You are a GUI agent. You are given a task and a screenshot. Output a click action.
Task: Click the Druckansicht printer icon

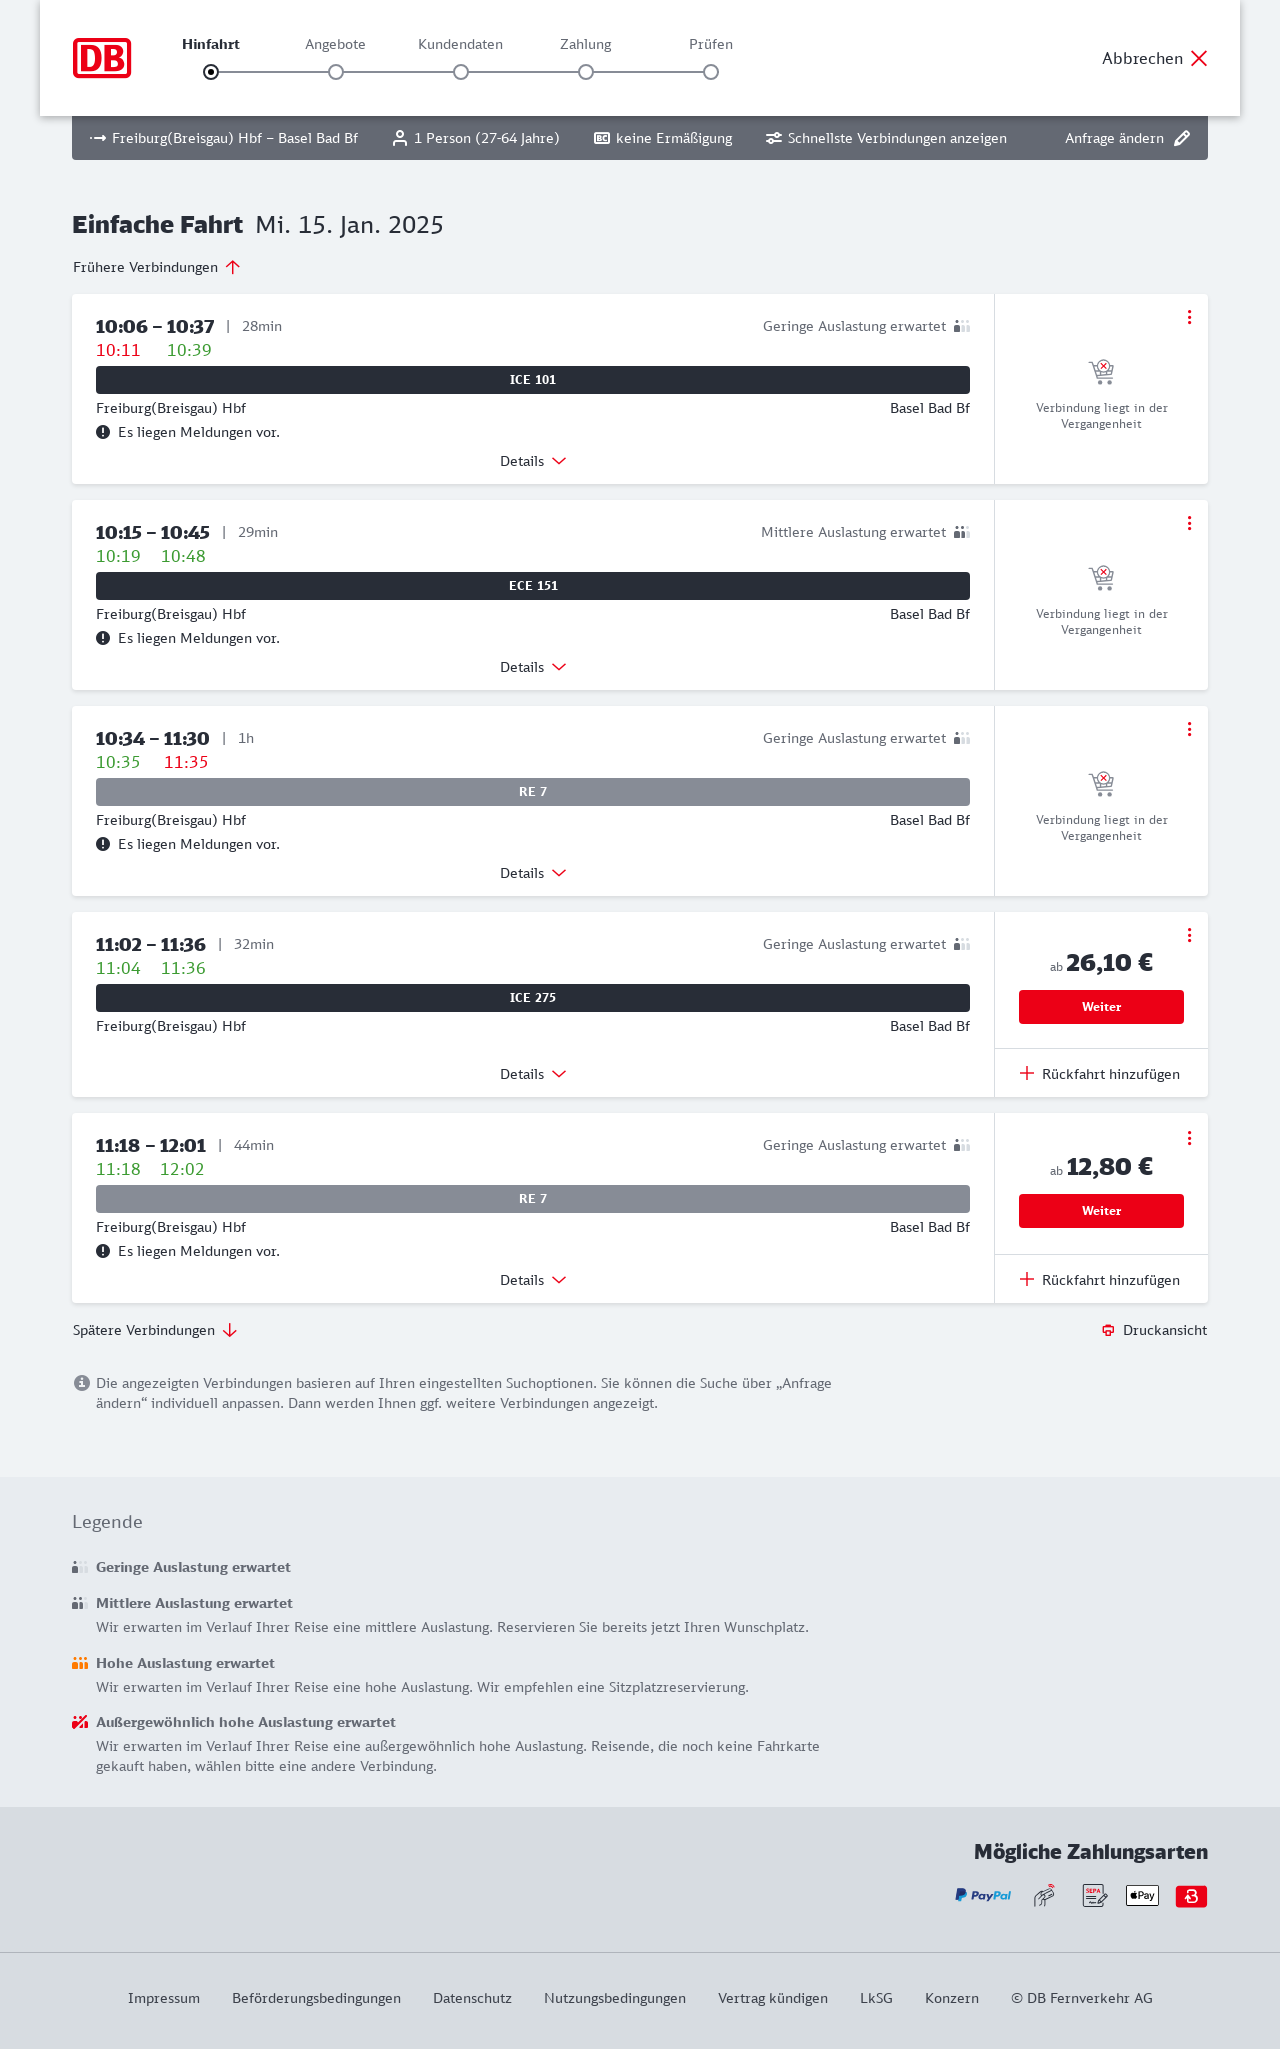coord(1108,1330)
